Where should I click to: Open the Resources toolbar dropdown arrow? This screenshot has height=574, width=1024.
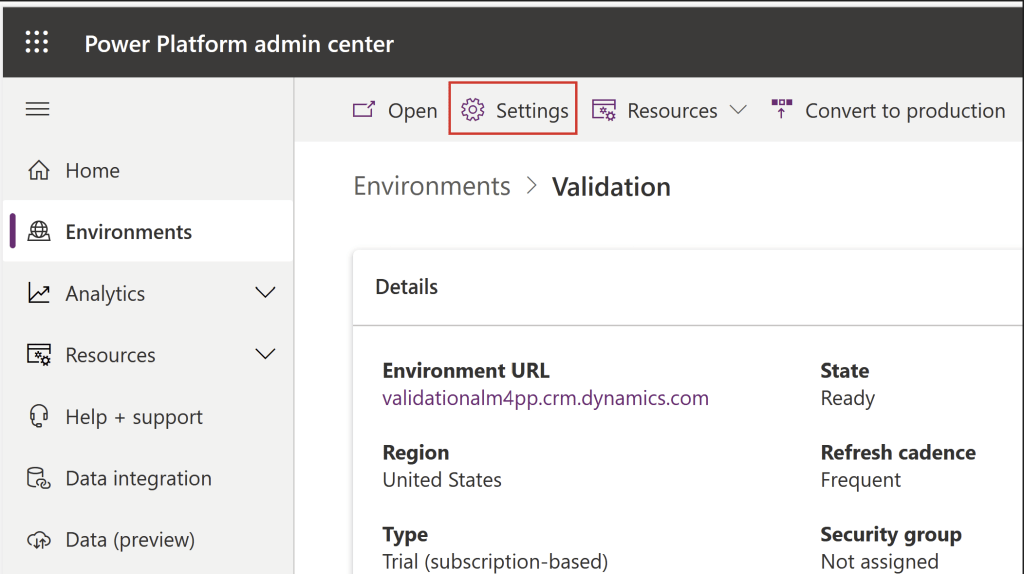pyautogui.click(x=738, y=111)
